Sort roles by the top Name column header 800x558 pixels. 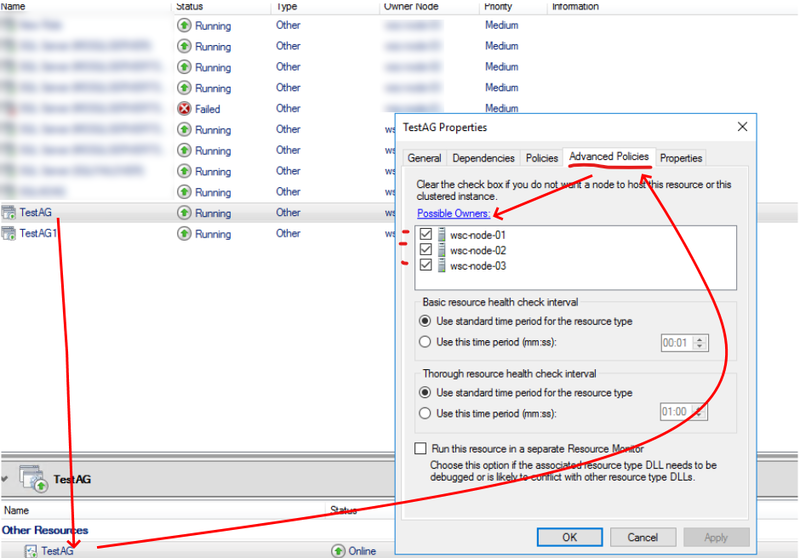click(13, 6)
